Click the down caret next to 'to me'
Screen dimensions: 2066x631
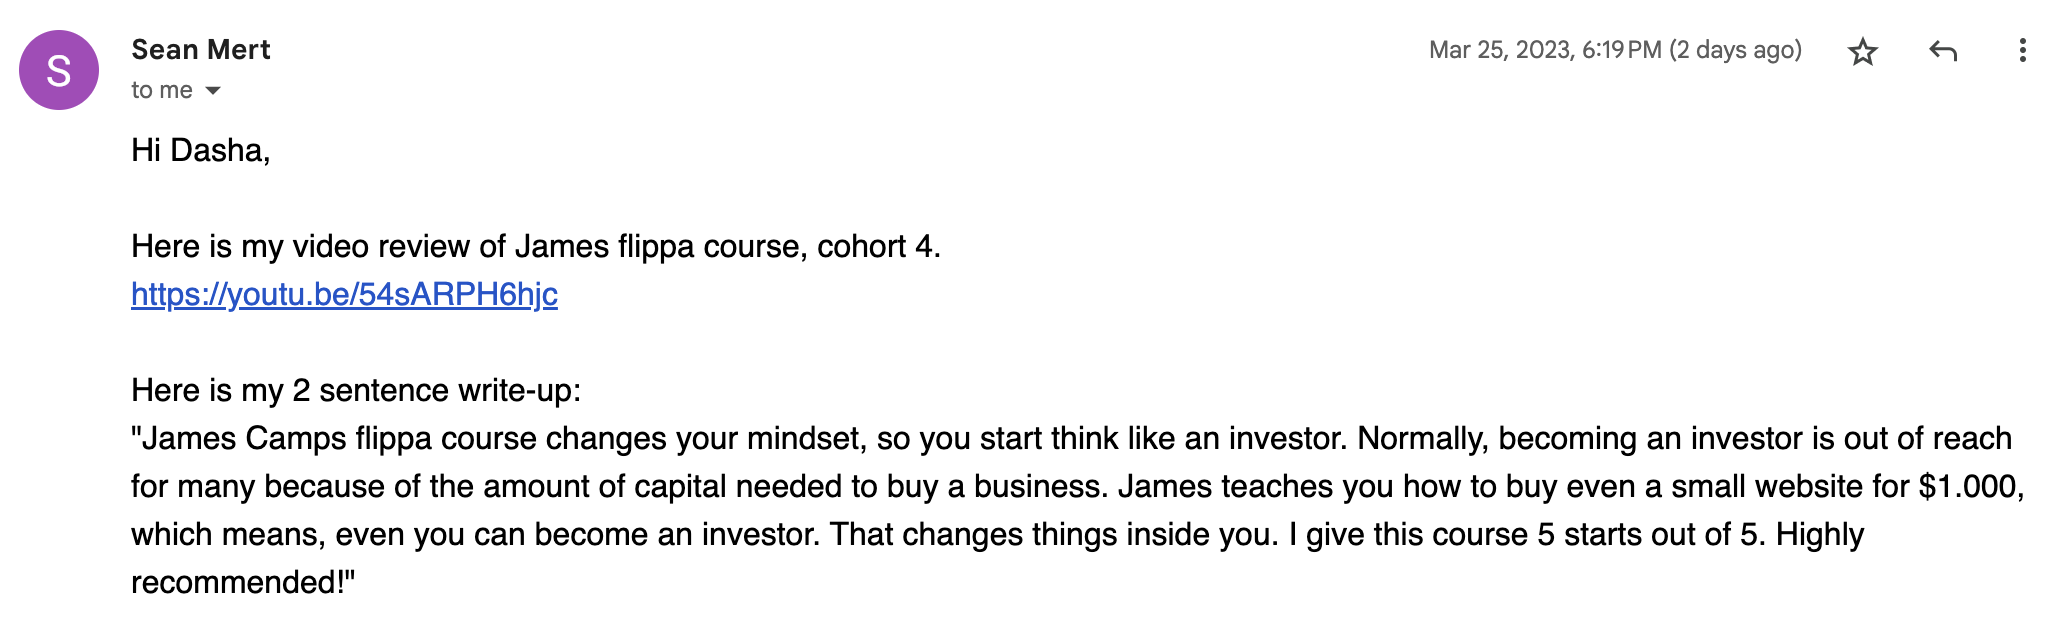coord(213,90)
